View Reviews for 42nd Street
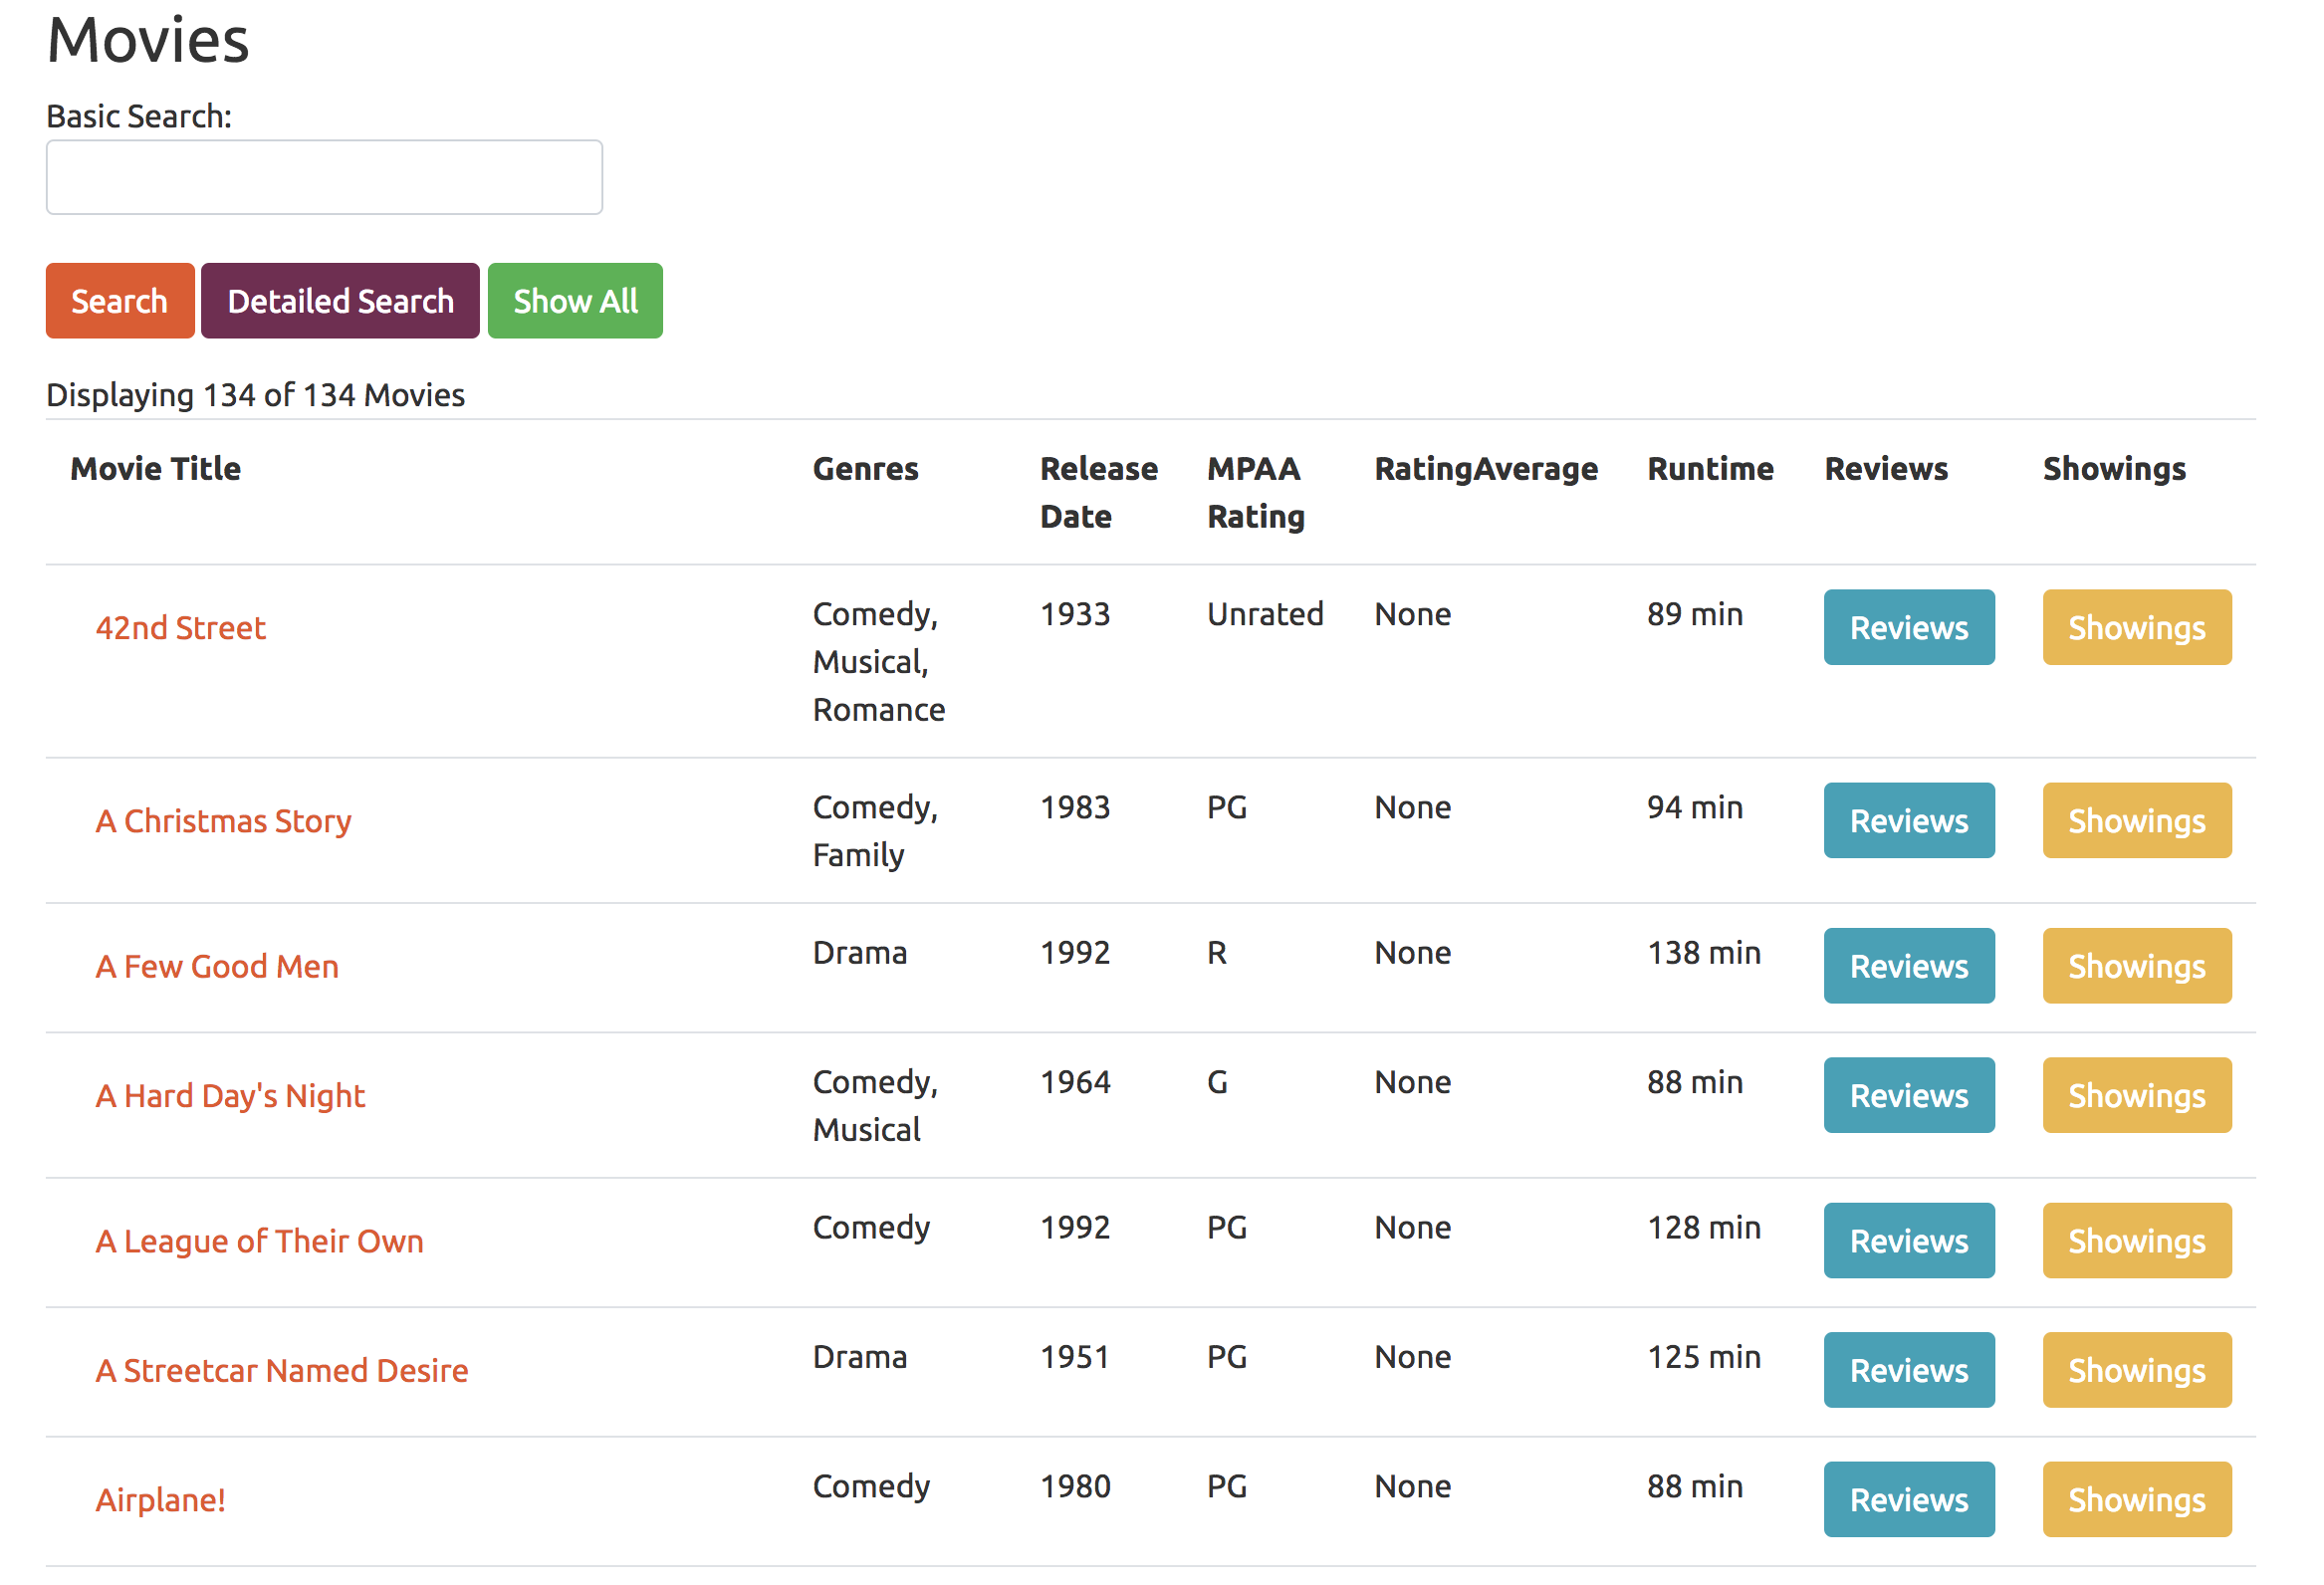The height and width of the screenshot is (1585, 2324). pyautogui.click(x=1908, y=628)
